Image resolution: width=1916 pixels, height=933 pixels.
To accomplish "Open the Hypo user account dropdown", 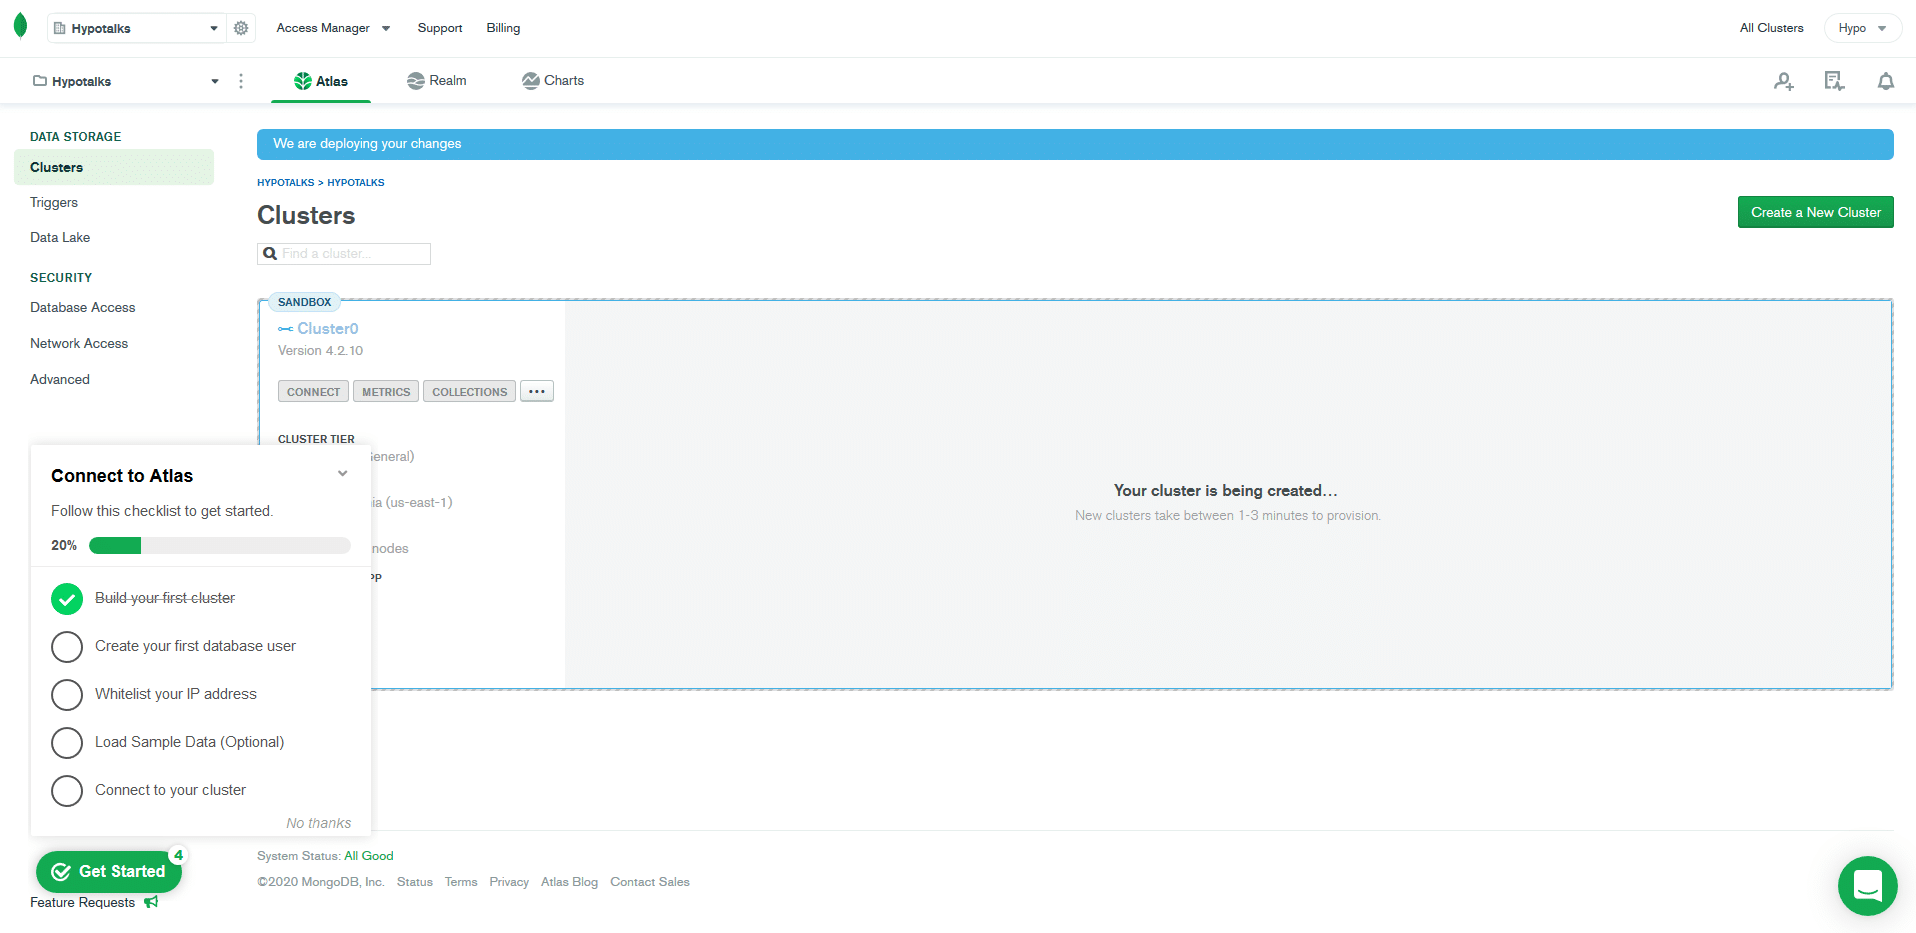I will tap(1862, 28).
